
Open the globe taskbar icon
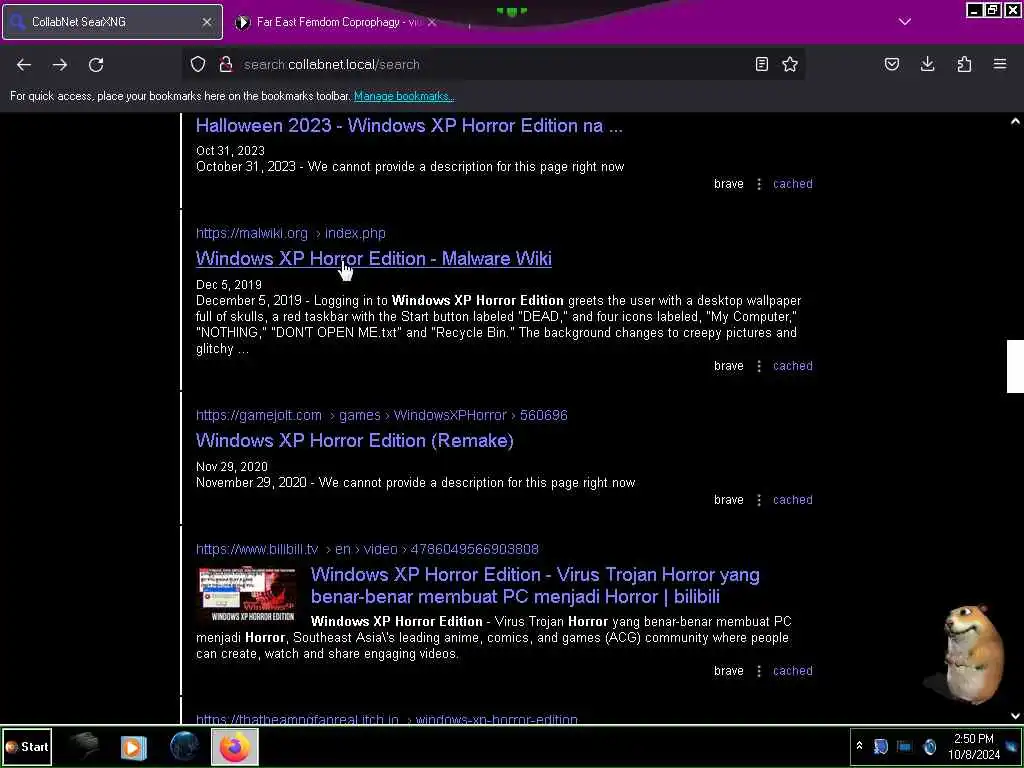point(184,746)
